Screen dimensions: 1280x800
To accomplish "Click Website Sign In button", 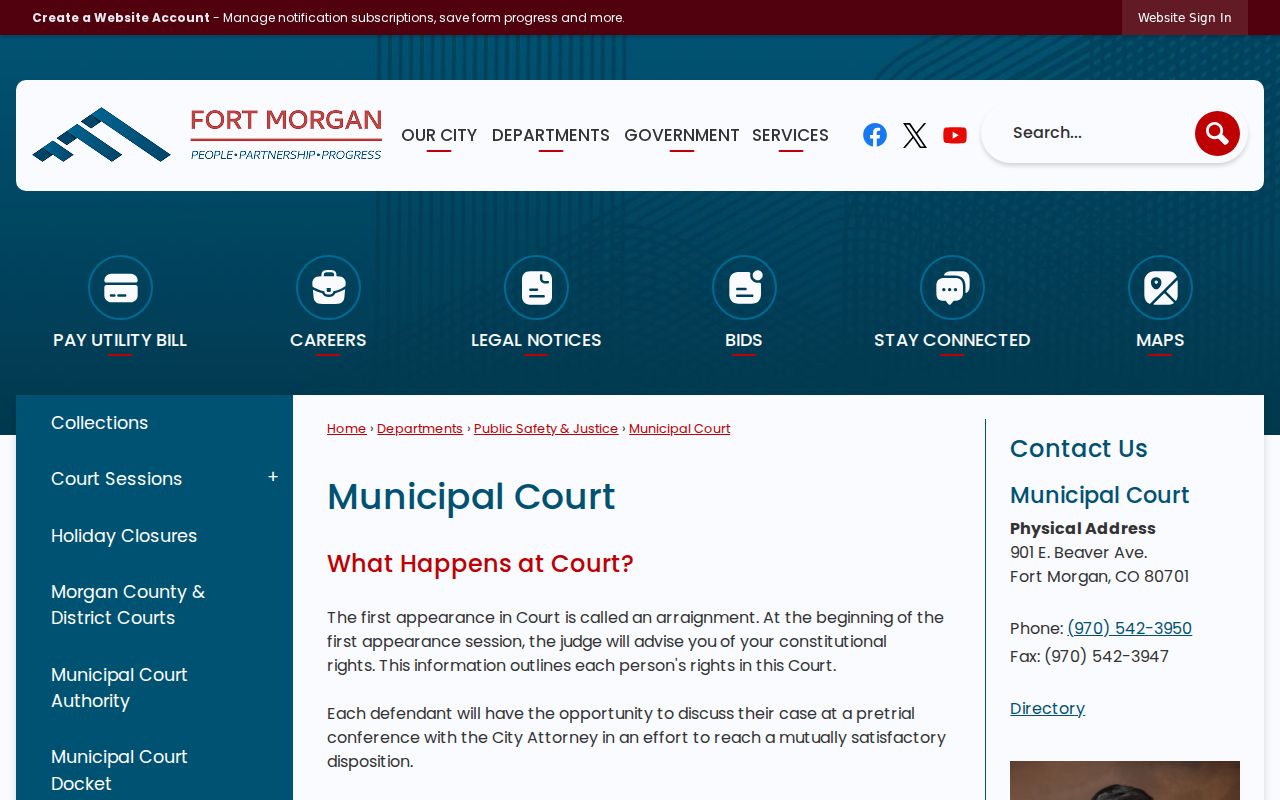I will [1185, 17].
